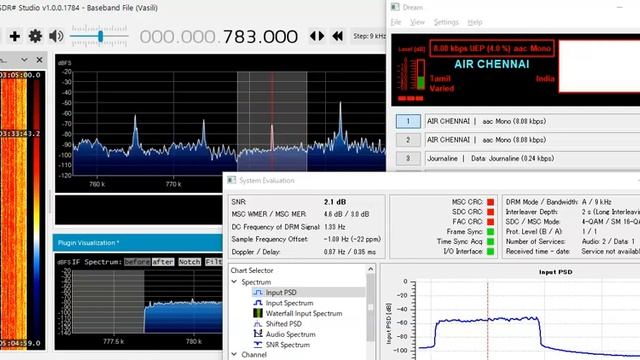
Task: Click the System Evaluation window icon
Action: (x=232, y=180)
